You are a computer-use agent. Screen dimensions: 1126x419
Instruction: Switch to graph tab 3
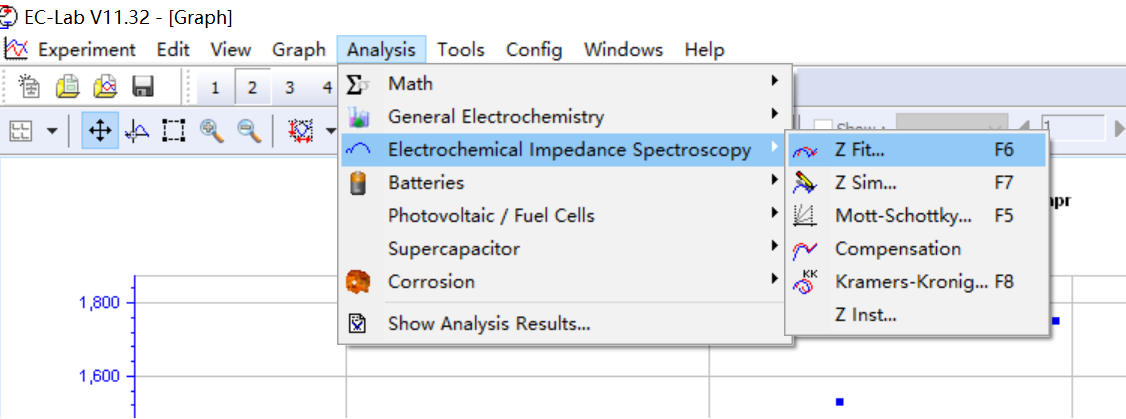coord(289,88)
